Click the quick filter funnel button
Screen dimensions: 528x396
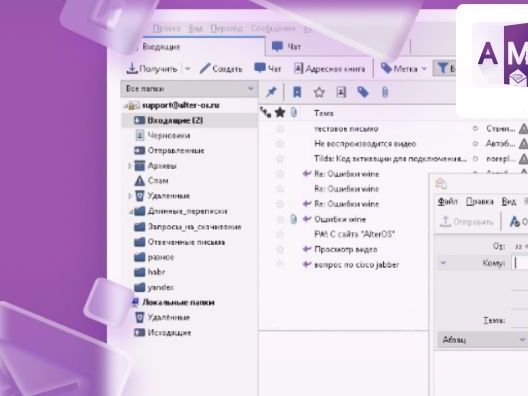(x=444, y=68)
